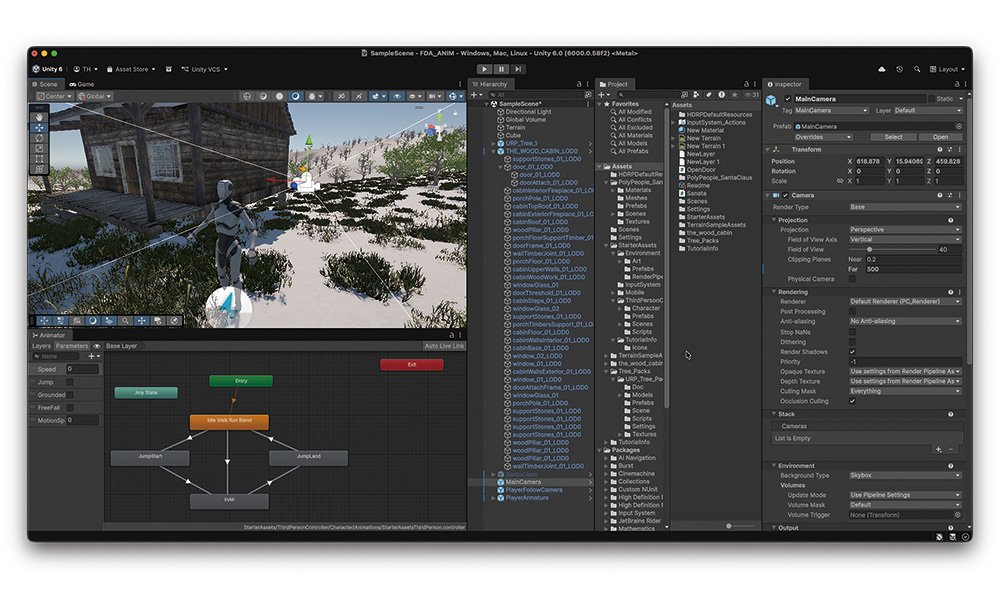Click the Project add (+) button
Viewport: 1000px width, 606px height.
pos(603,94)
